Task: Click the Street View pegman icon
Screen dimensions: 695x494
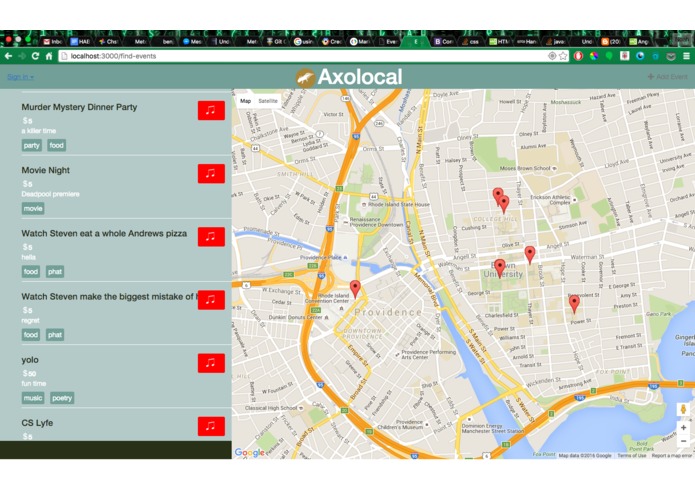Action: tap(683, 409)
